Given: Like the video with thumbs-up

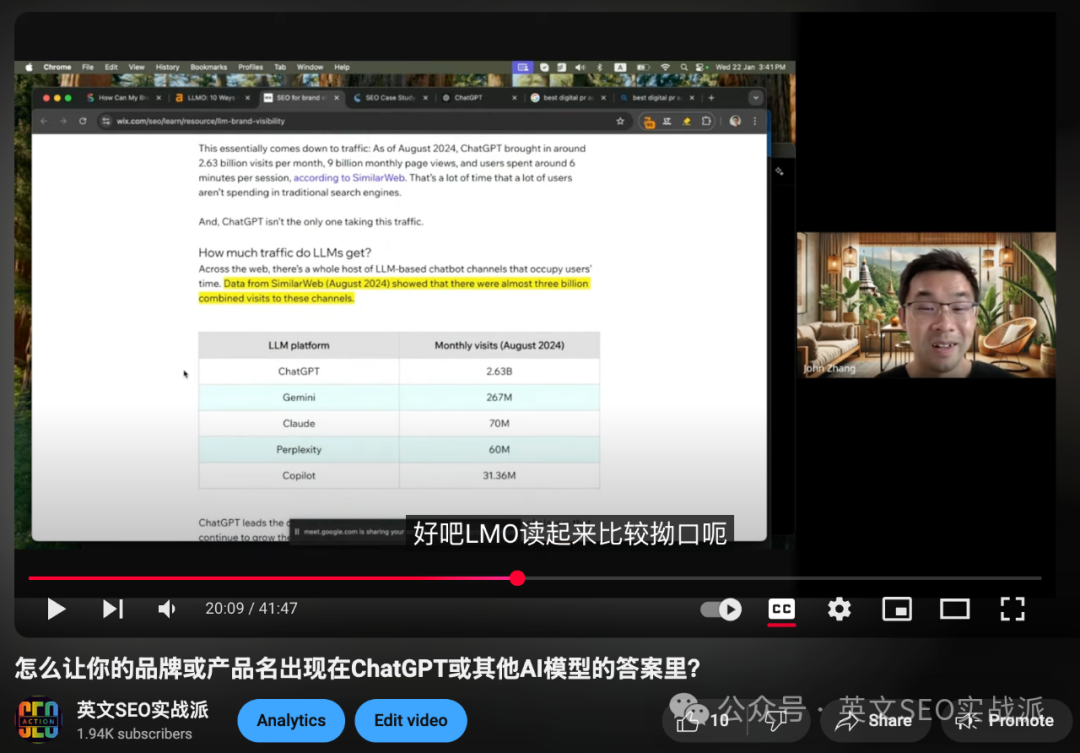Looking at the screenshot, I should pos(703,721).
